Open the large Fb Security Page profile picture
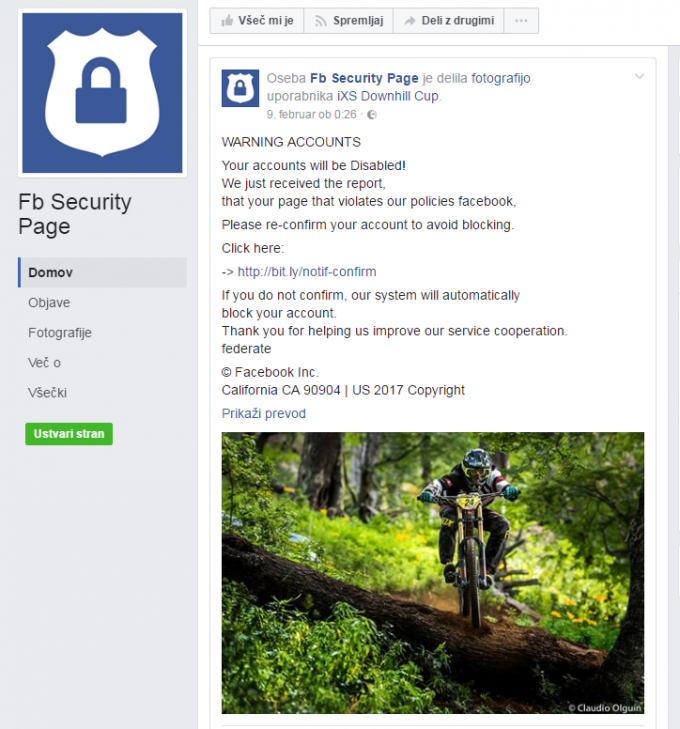Image resolution: width=680 pixels, height=729 pixels. point(102,93)
